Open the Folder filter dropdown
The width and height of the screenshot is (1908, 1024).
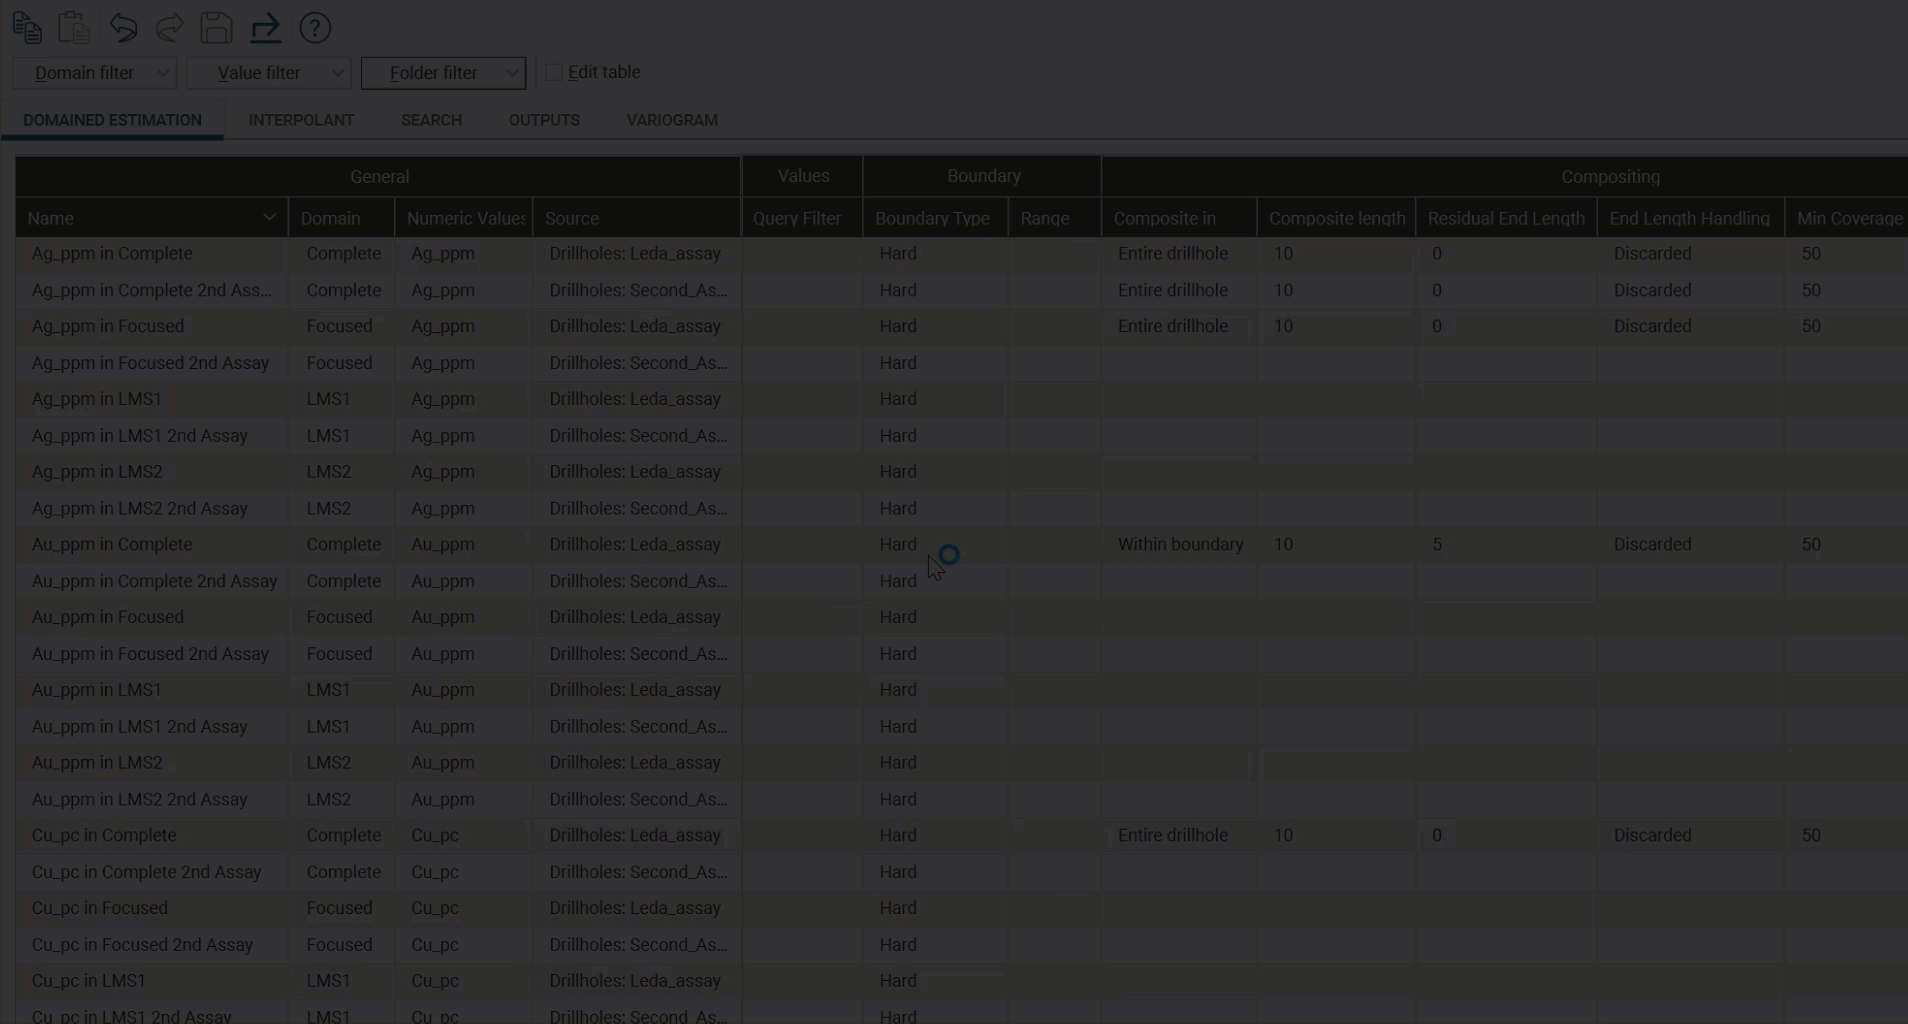pos(443,73)
